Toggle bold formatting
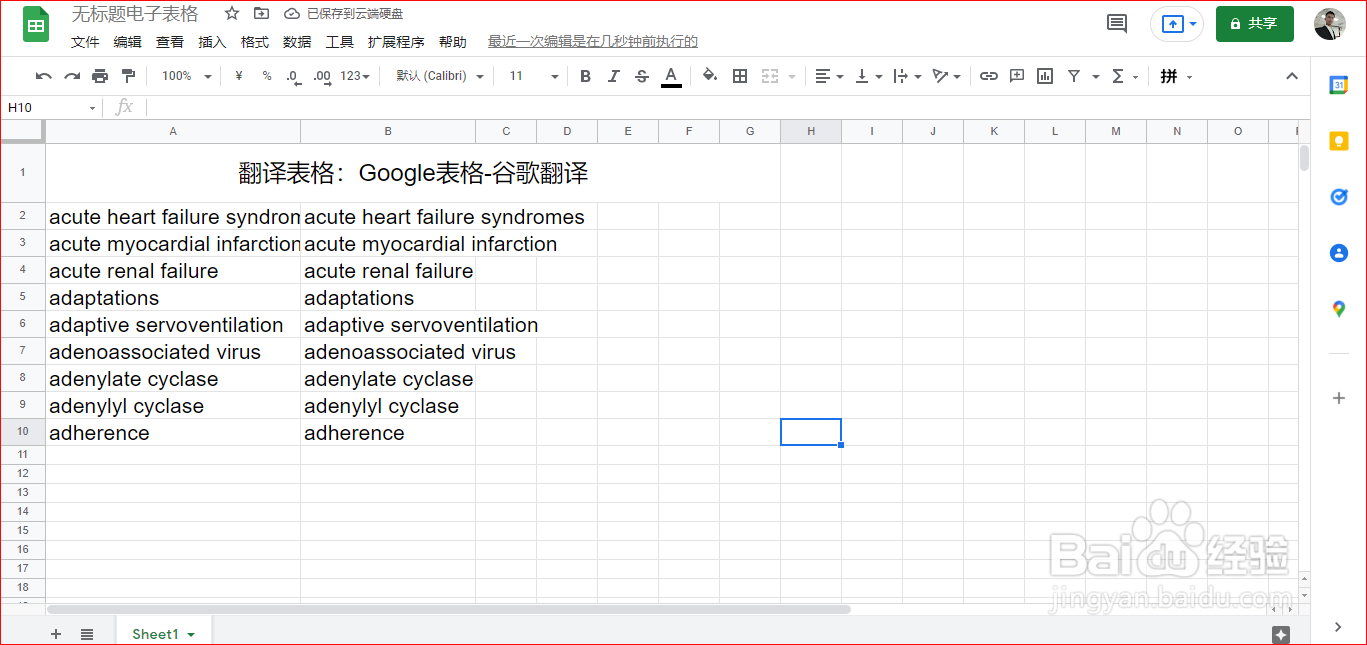 click(x=586, y=76)
